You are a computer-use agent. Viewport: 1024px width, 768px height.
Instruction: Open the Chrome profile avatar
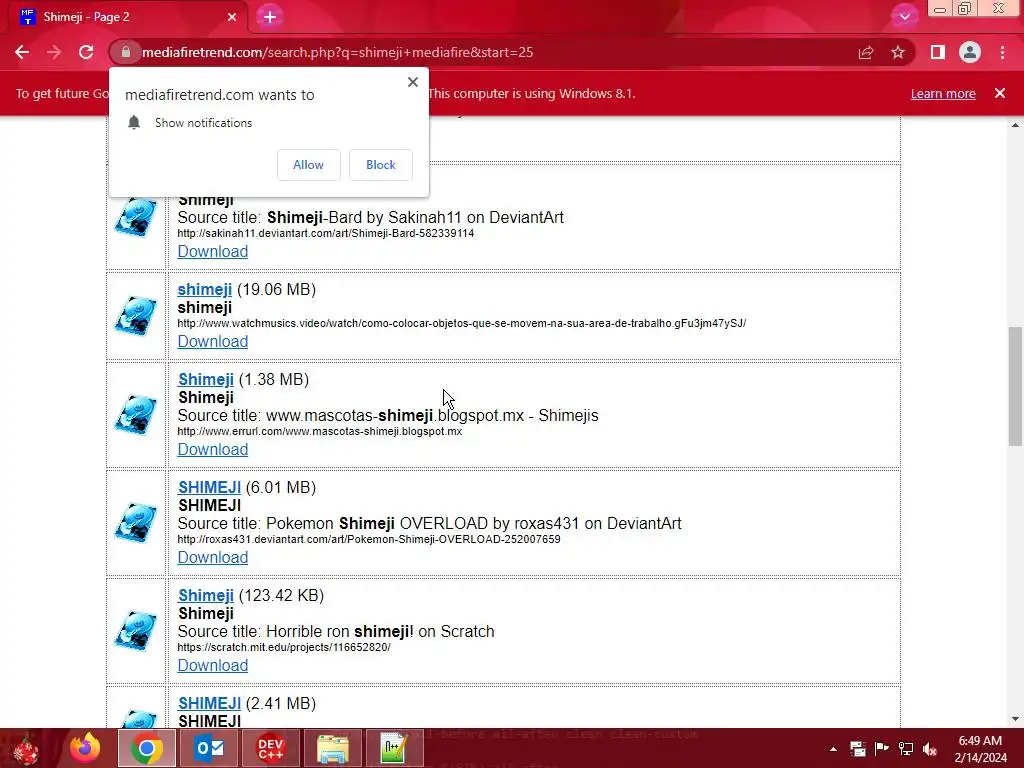pos(970,52)
